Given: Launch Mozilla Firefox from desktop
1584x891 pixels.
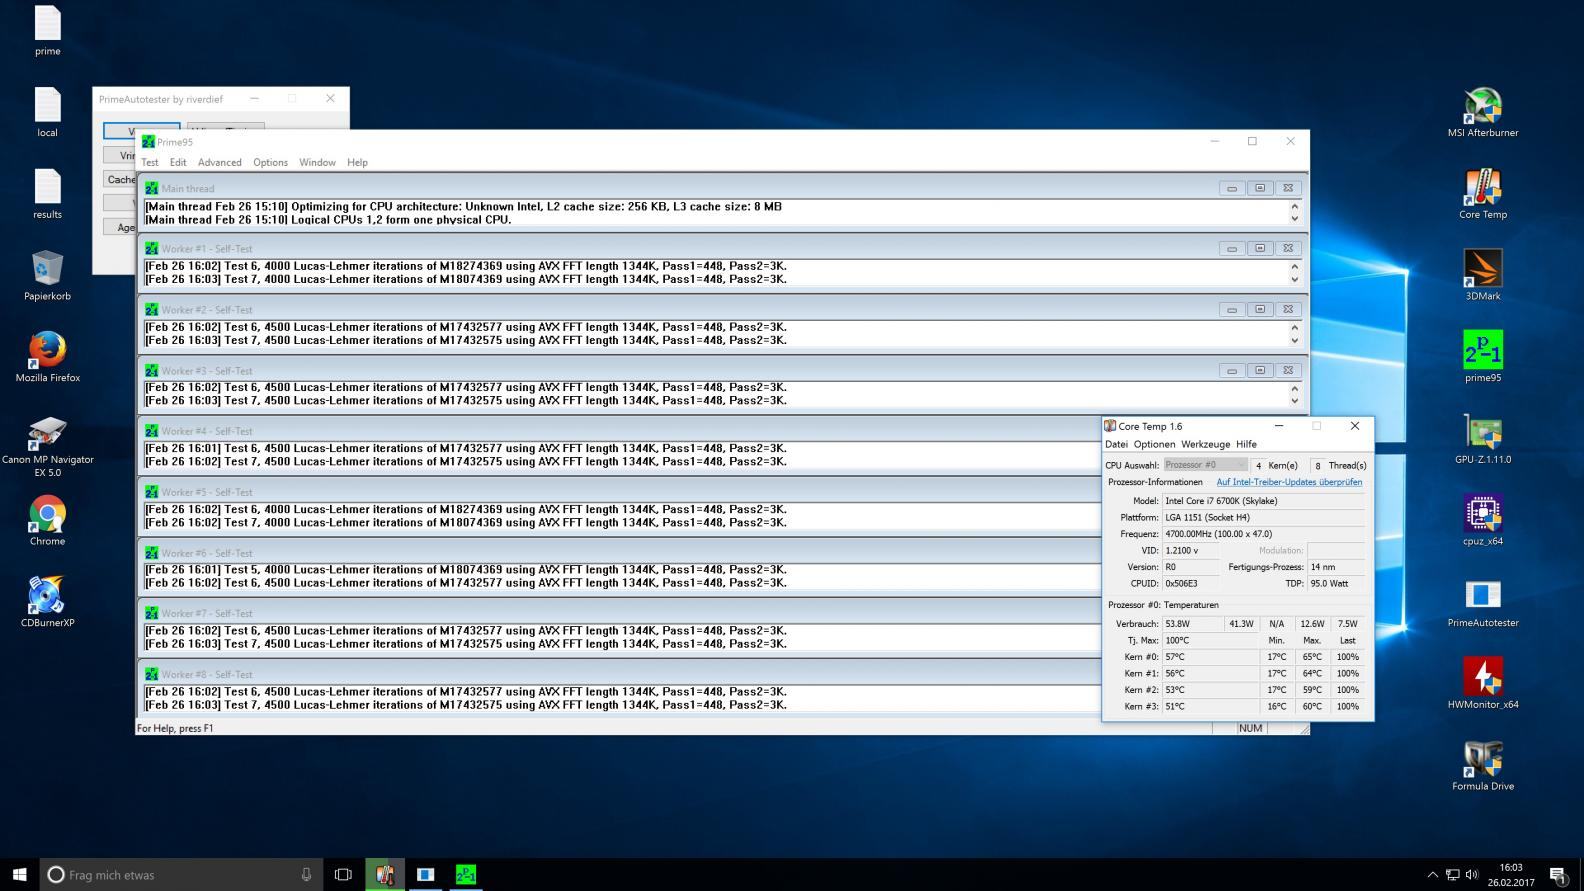Looking at the screenshot, I should [47, 357].
